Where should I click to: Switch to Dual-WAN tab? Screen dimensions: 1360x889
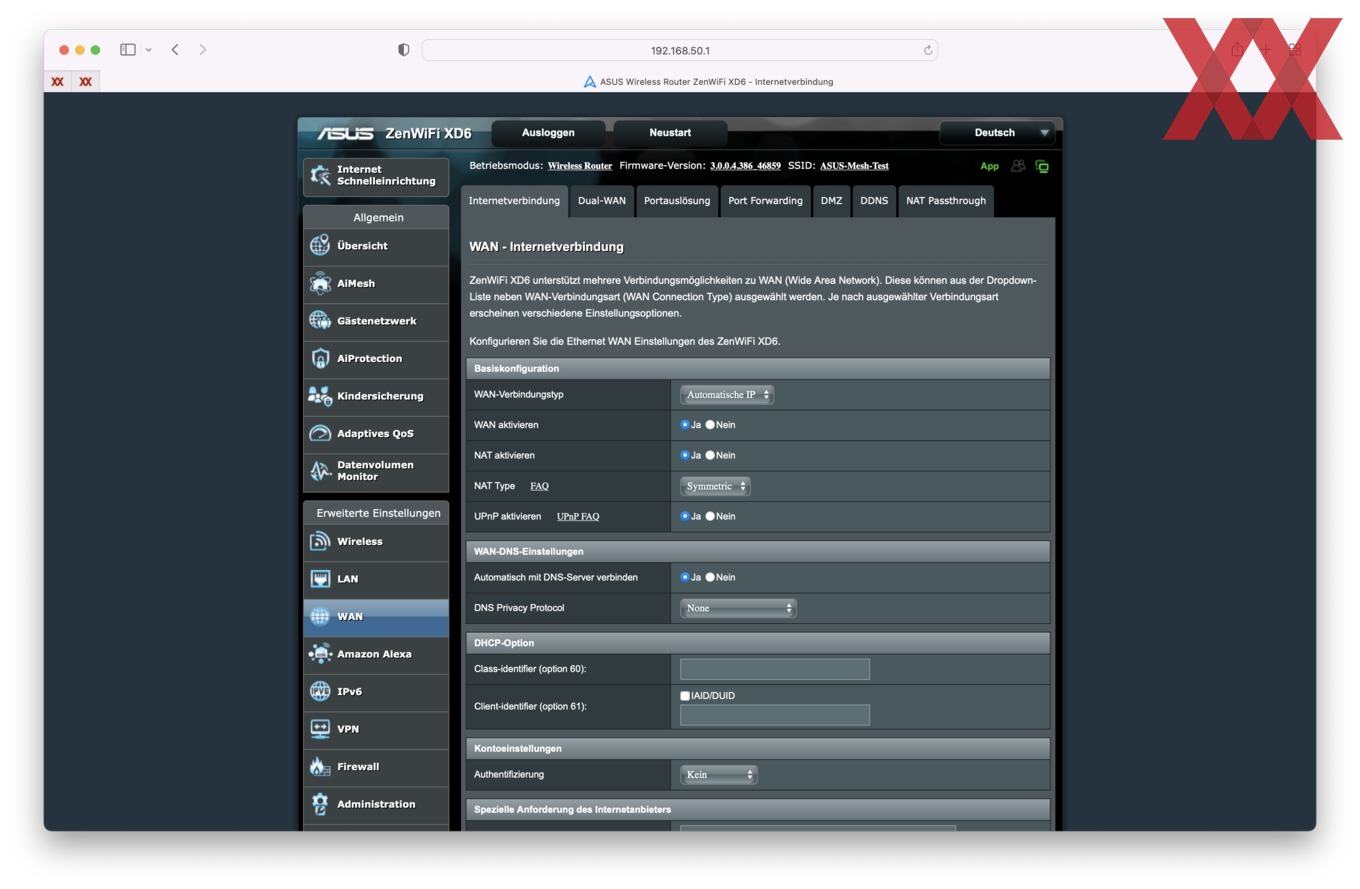pyautogui.click(x=602, y=201)
